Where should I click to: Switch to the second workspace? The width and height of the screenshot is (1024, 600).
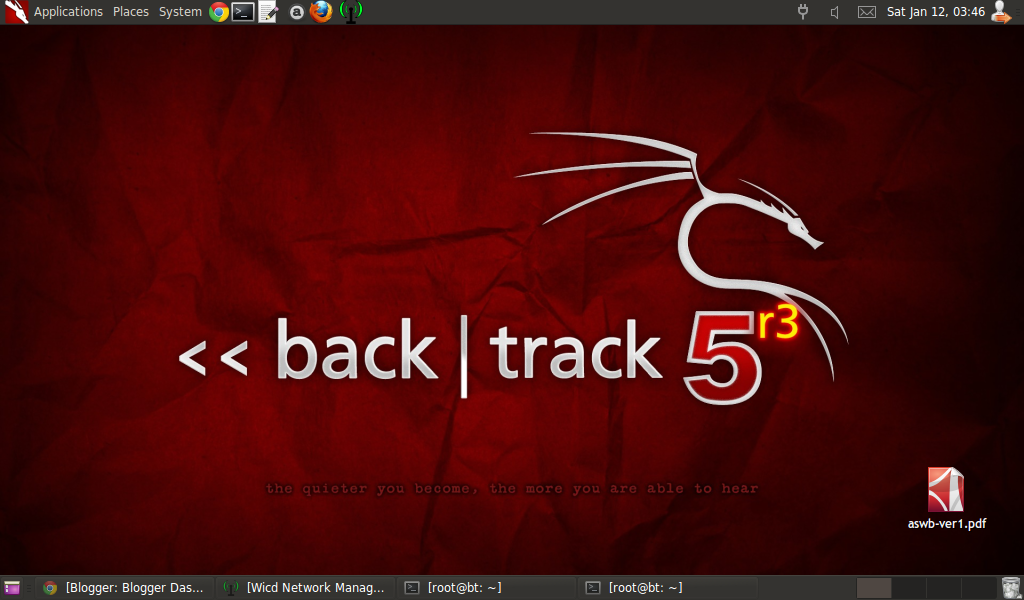[909, 588]
